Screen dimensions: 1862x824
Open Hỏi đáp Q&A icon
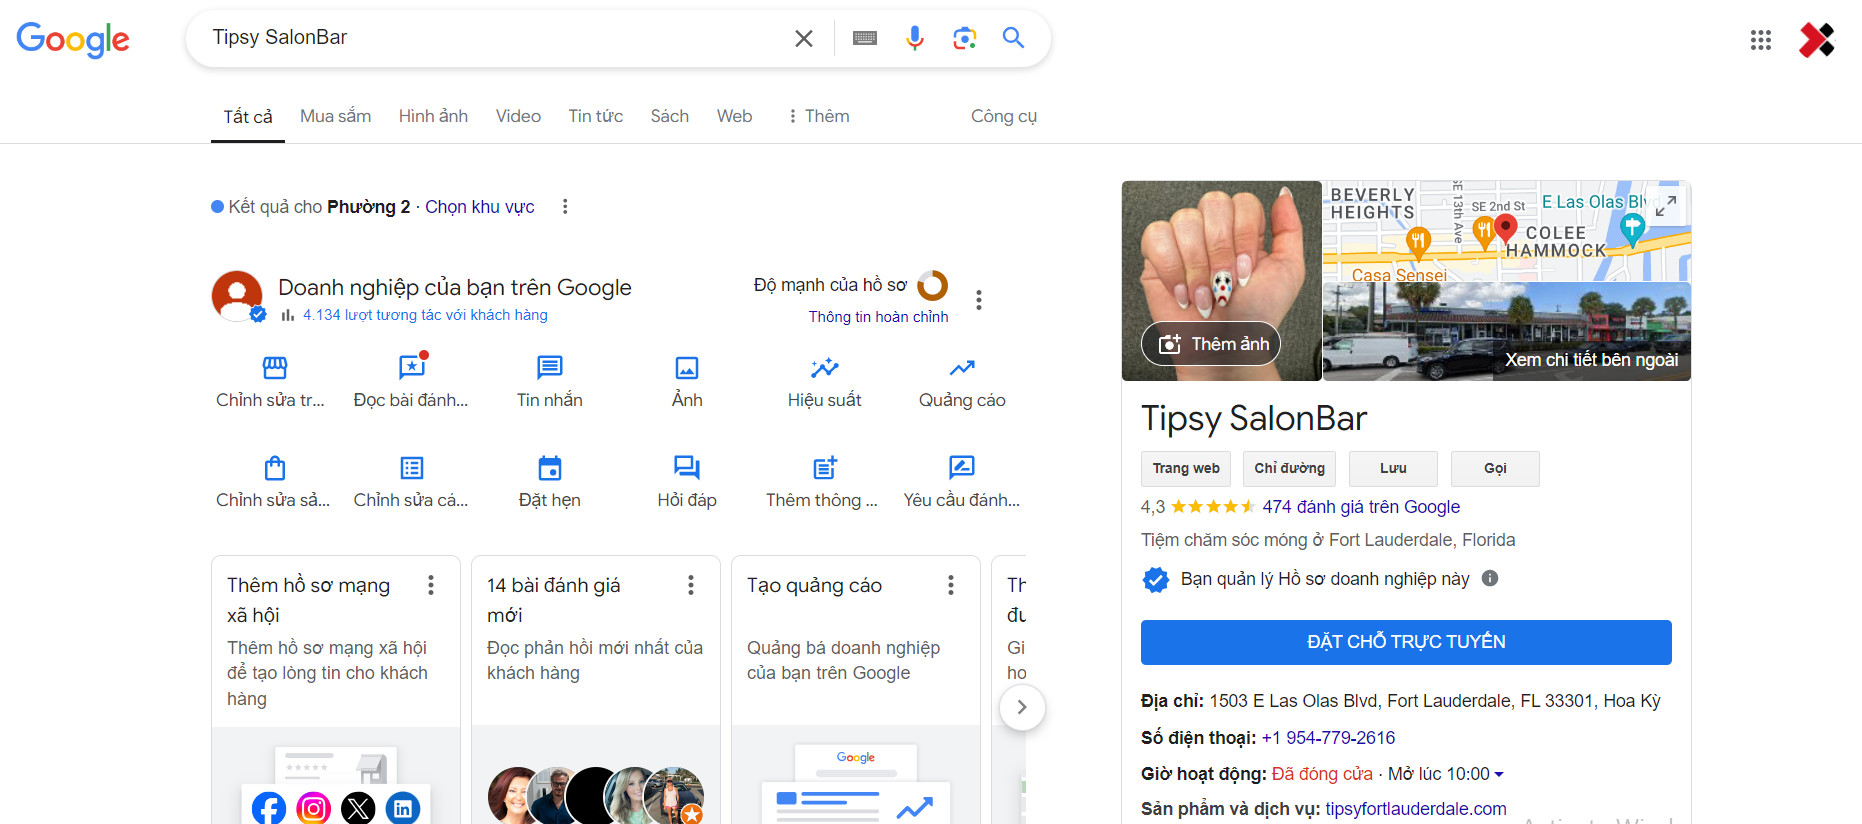pos(687,468)
